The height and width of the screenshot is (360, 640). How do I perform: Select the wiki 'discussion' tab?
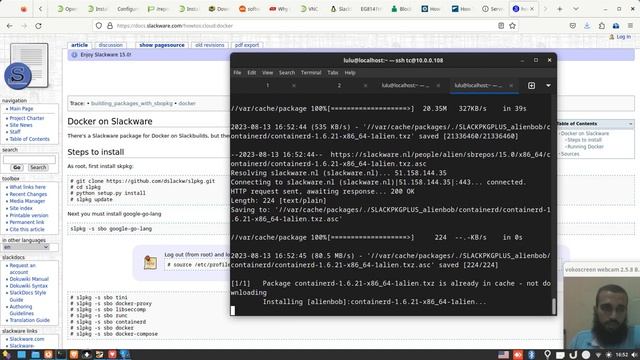point(110,45)
